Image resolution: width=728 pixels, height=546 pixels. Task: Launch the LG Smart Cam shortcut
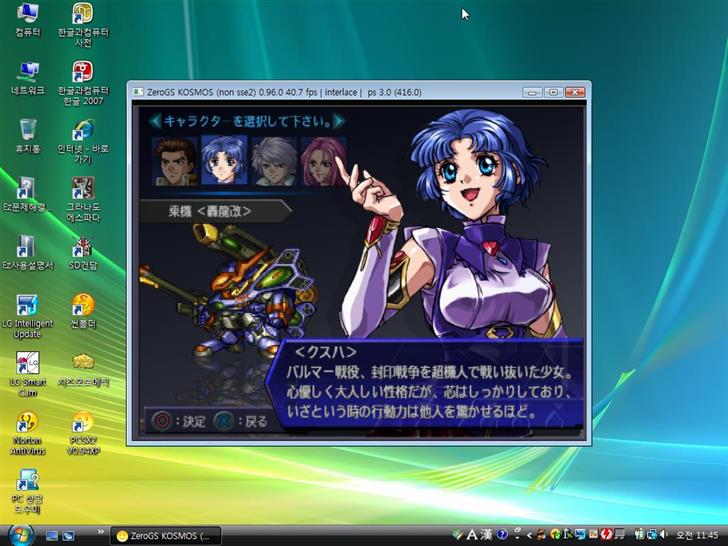27,375
